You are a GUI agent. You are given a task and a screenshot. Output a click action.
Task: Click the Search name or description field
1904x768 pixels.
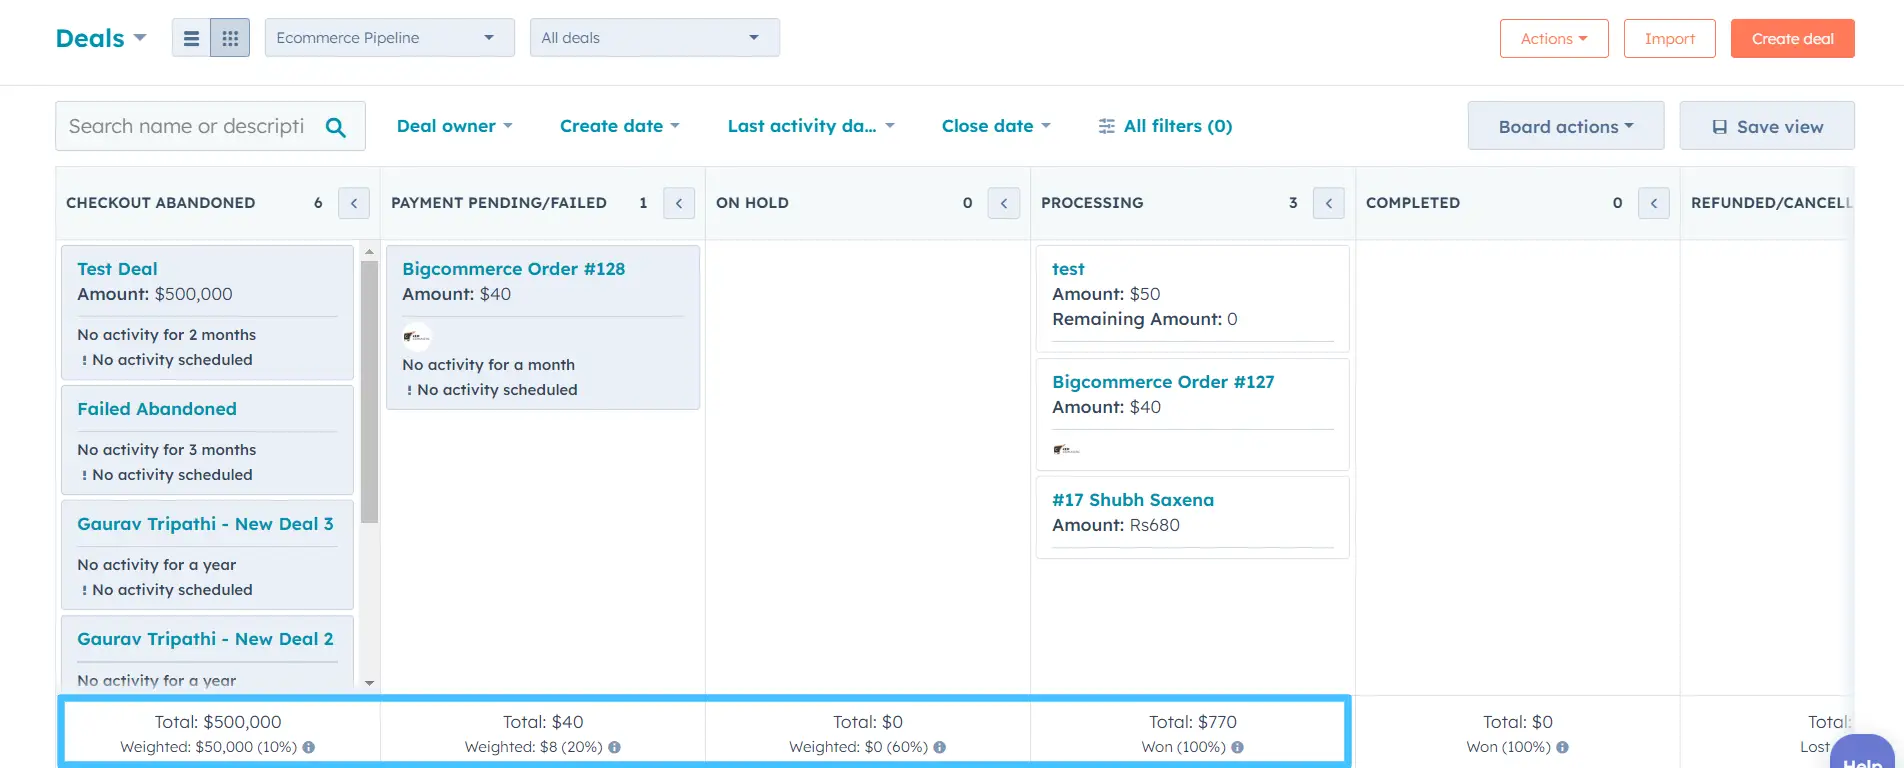(187, 126)
